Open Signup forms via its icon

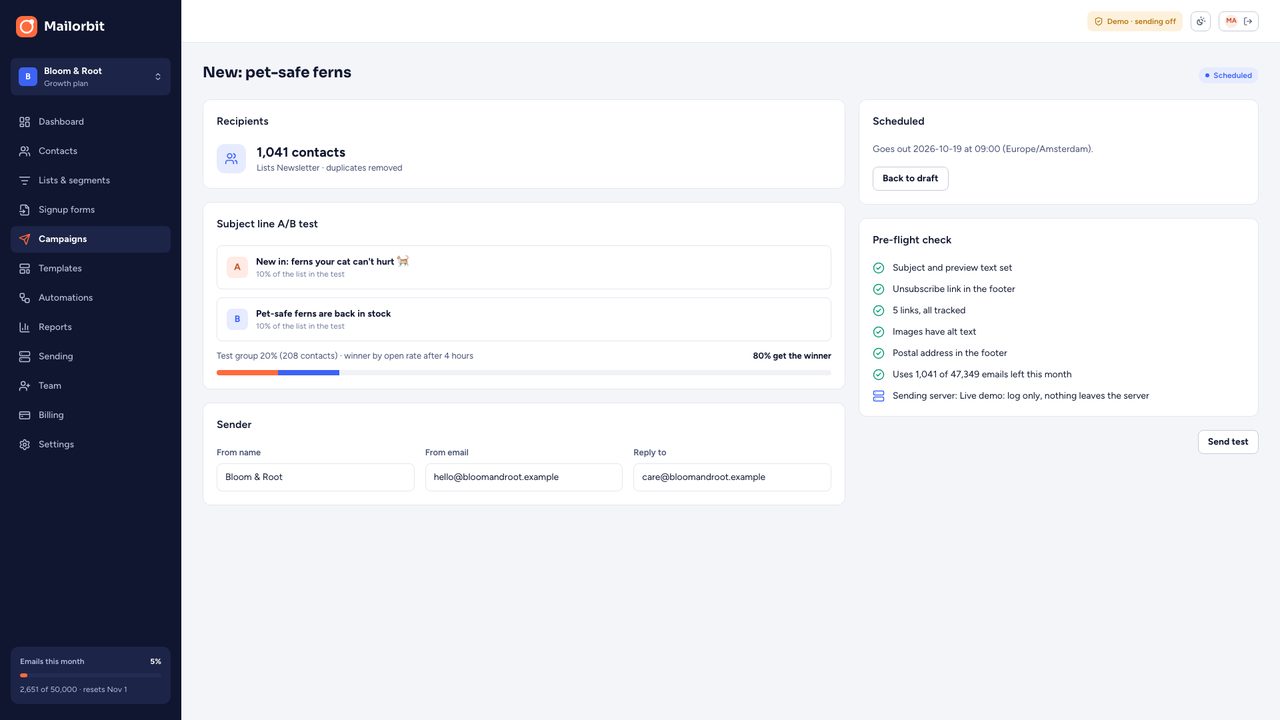tap(25, 210)
